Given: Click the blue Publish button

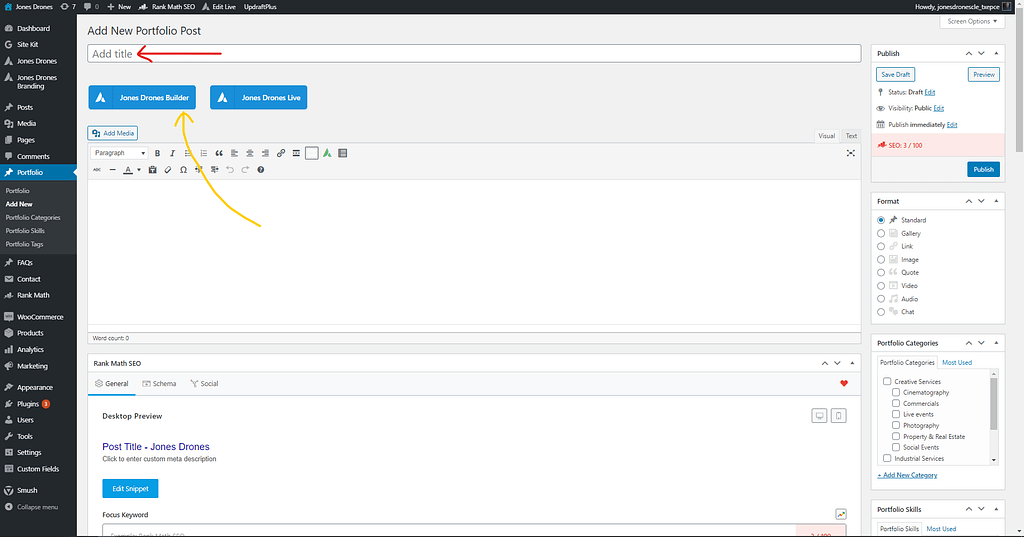Looking at the screenshot, I should [x=984, y=169].
